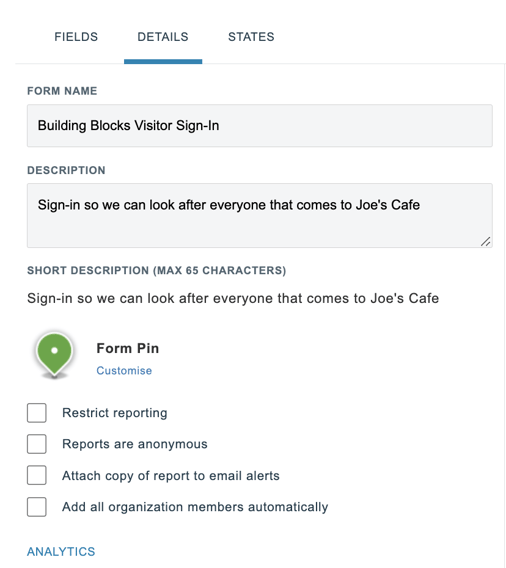This screenshot has height=568, width=506.
Task: Click the Form Pin heading text
Action: tap(127, 348)
